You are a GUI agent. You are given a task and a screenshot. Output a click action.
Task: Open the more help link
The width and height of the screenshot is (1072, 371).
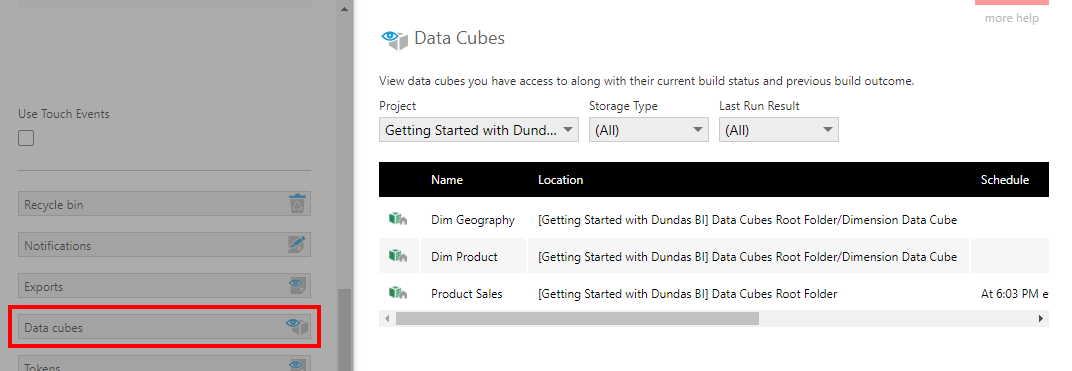click(1012, 18)
